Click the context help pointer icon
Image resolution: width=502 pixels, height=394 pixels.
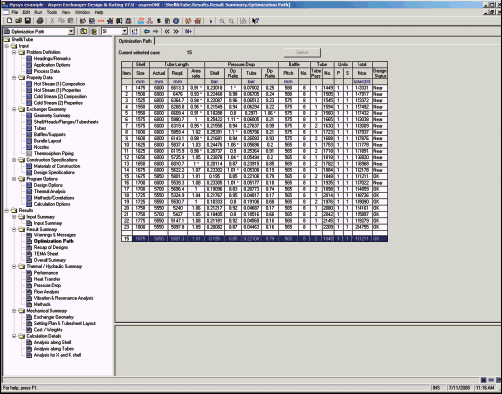(255, 21)
